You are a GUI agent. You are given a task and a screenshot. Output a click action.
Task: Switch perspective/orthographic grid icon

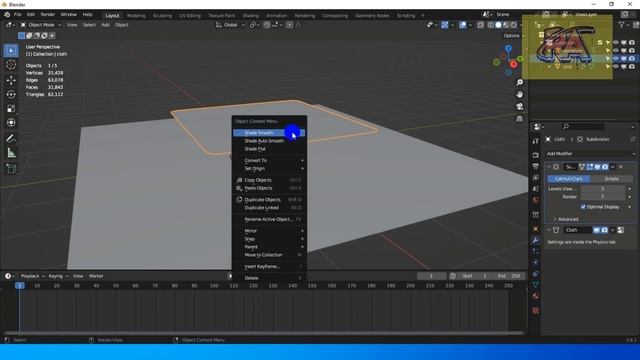[520, 119]
